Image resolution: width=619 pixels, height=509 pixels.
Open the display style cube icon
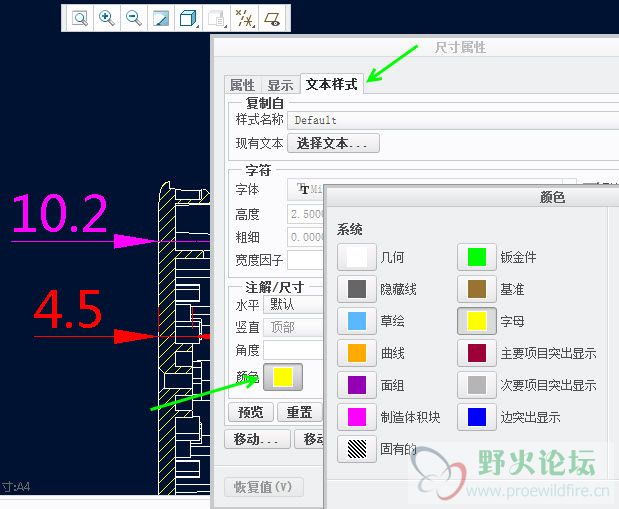(x=188, y=18)
